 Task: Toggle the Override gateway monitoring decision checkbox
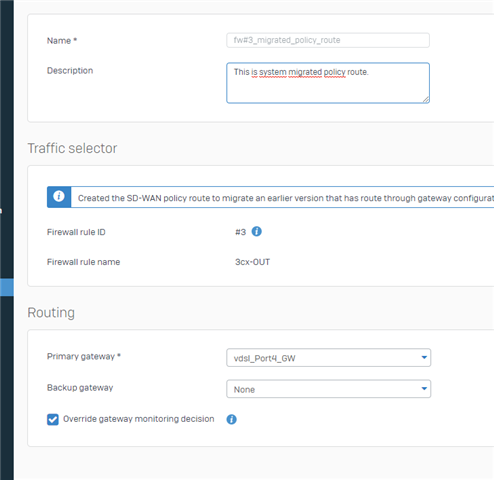pyautogui.click(x=53, y=419)
